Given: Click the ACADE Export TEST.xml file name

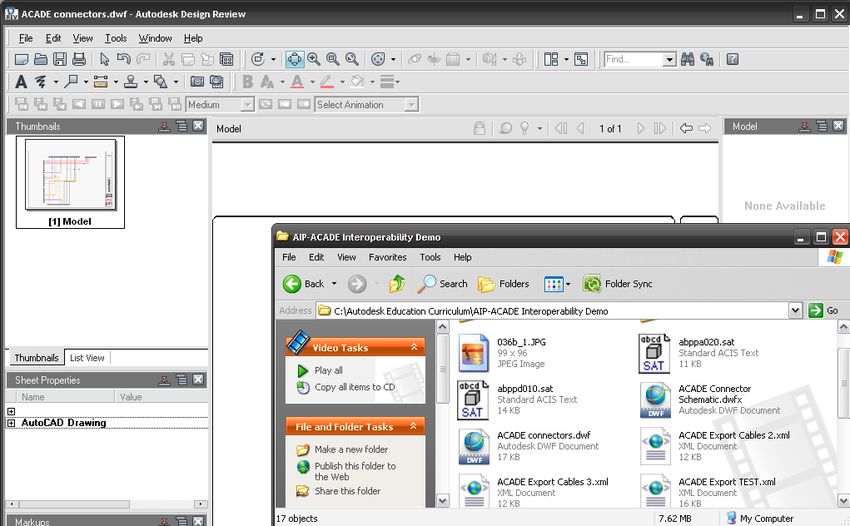Looking at the screenshot, I should 727,482.
